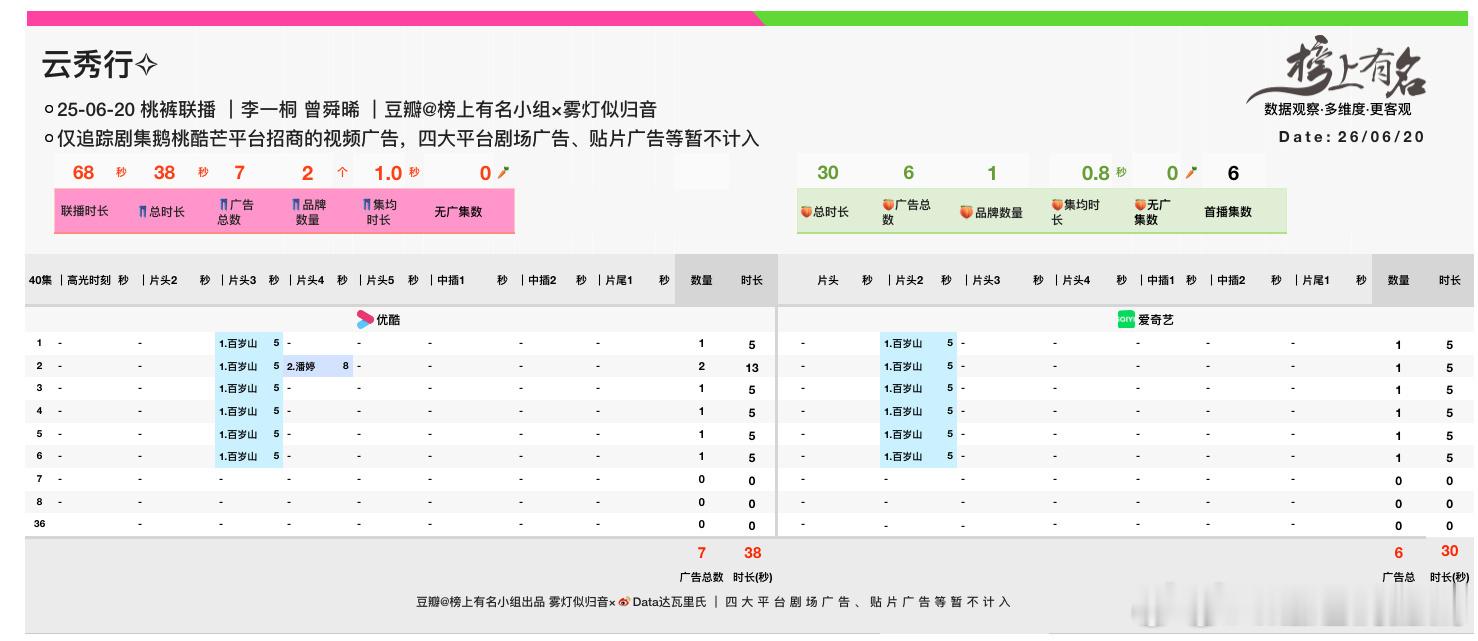Screen dimensions: 1478x641
Task: Click the 2.潘婷 cell in episode 2
Action: 318,366
